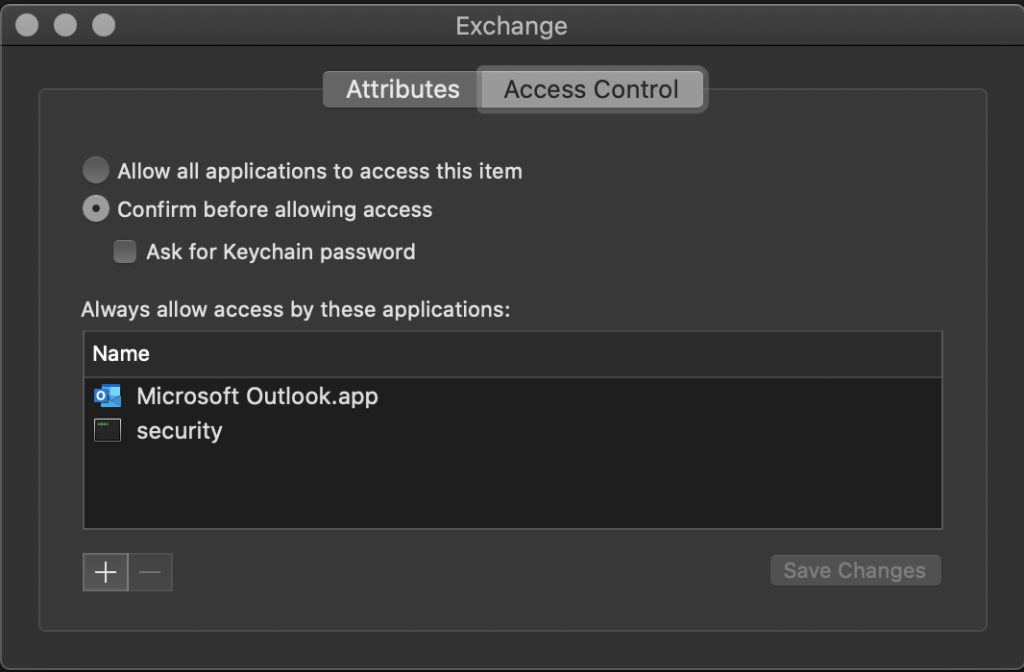Minimize the Exchange window

[x=65, y=25]
